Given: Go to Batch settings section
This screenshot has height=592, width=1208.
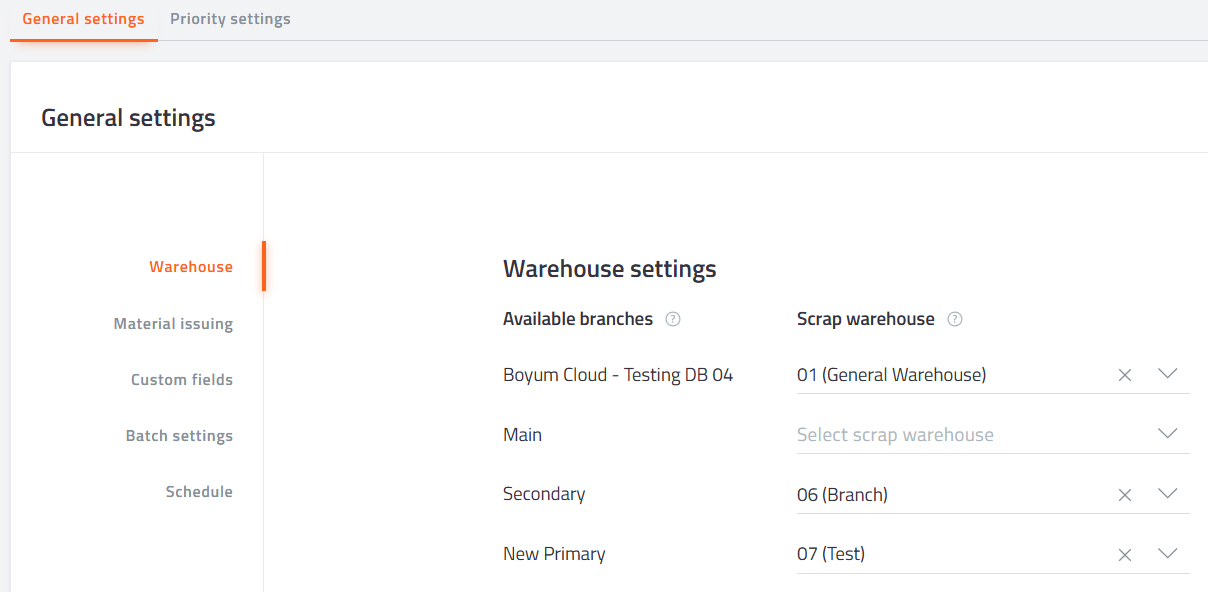Looking at the screenshot, I should (x=179, y=436).
